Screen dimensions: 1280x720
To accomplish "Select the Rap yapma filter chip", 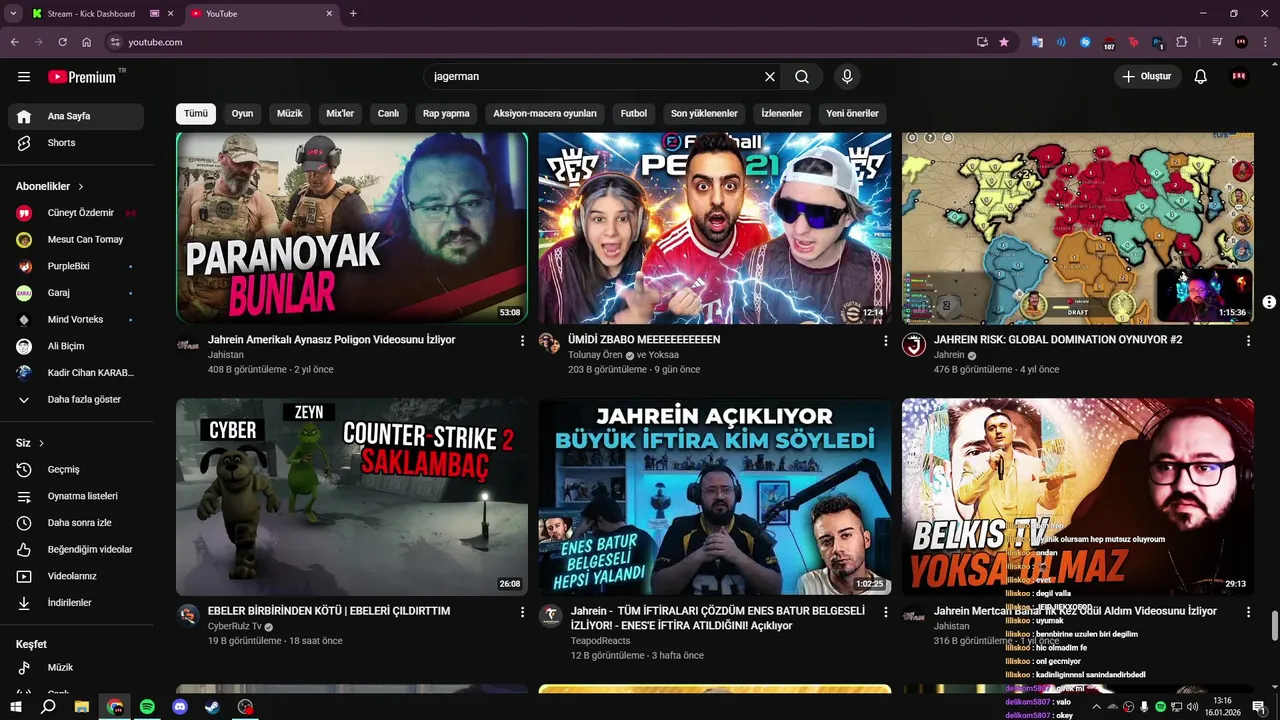I will (x=446, y=114).
